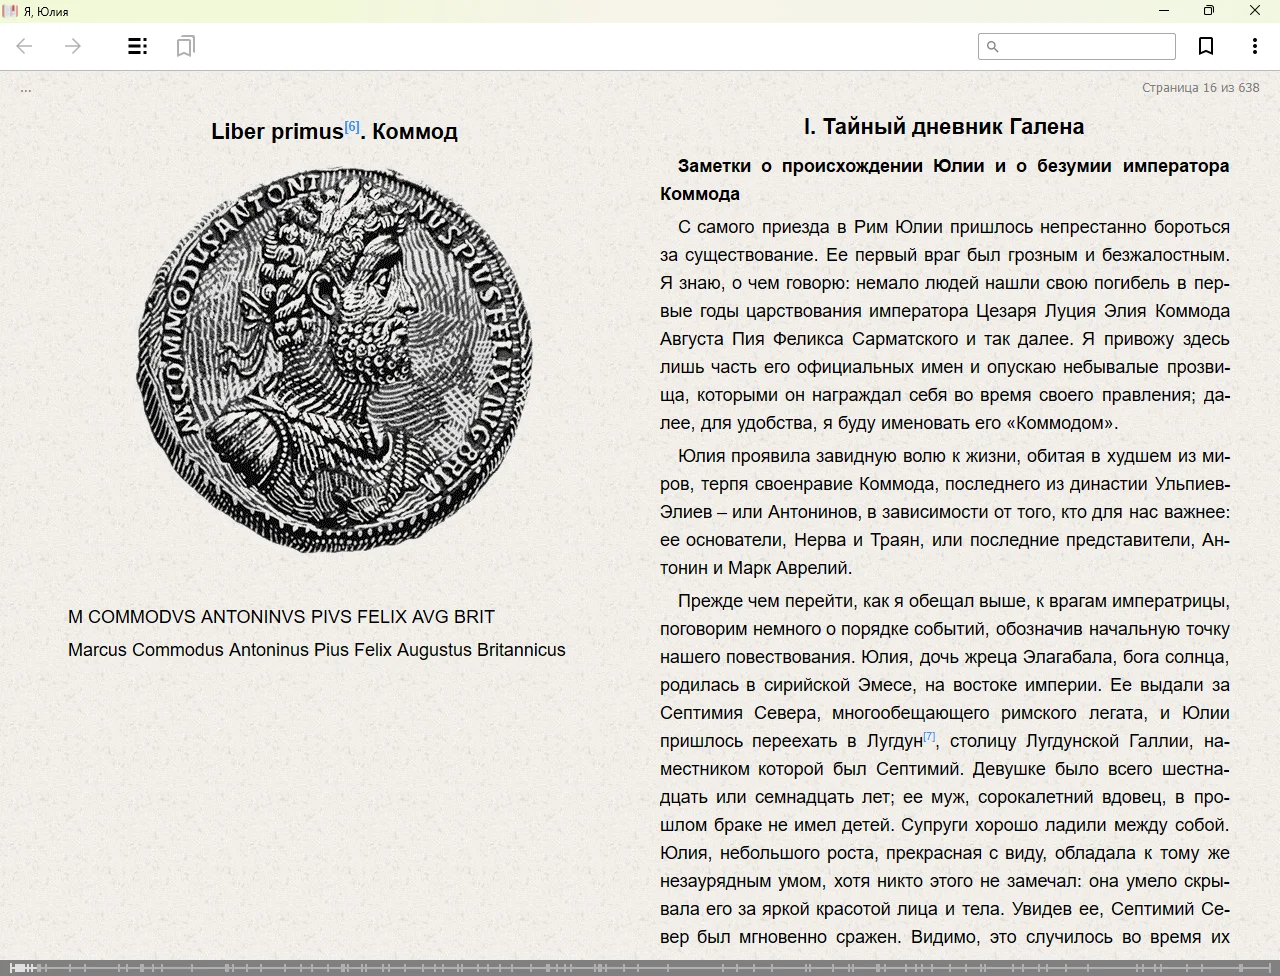
Task: Minimize the reader window
Action: pos(1164,11)
